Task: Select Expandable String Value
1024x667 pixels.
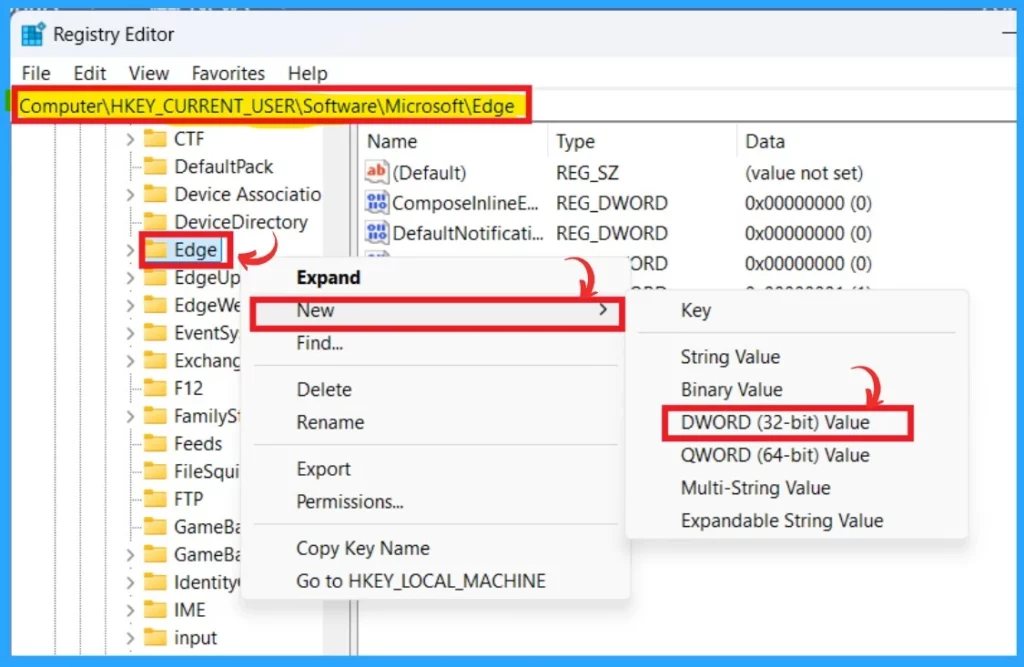Action: pos(796,521)
